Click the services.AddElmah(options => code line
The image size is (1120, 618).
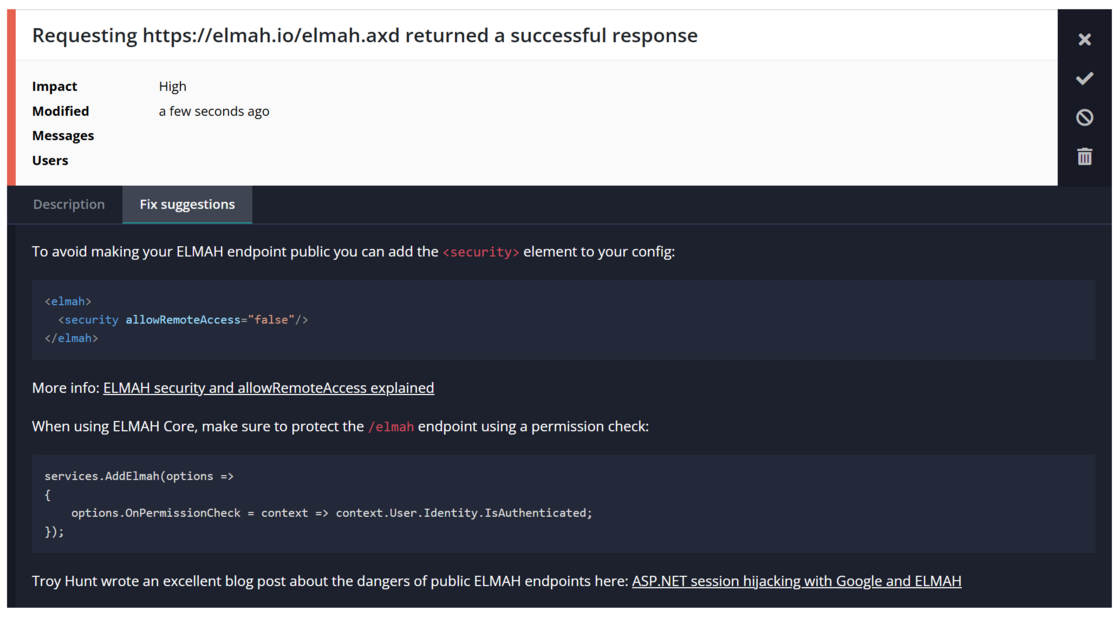coord(139,477)
